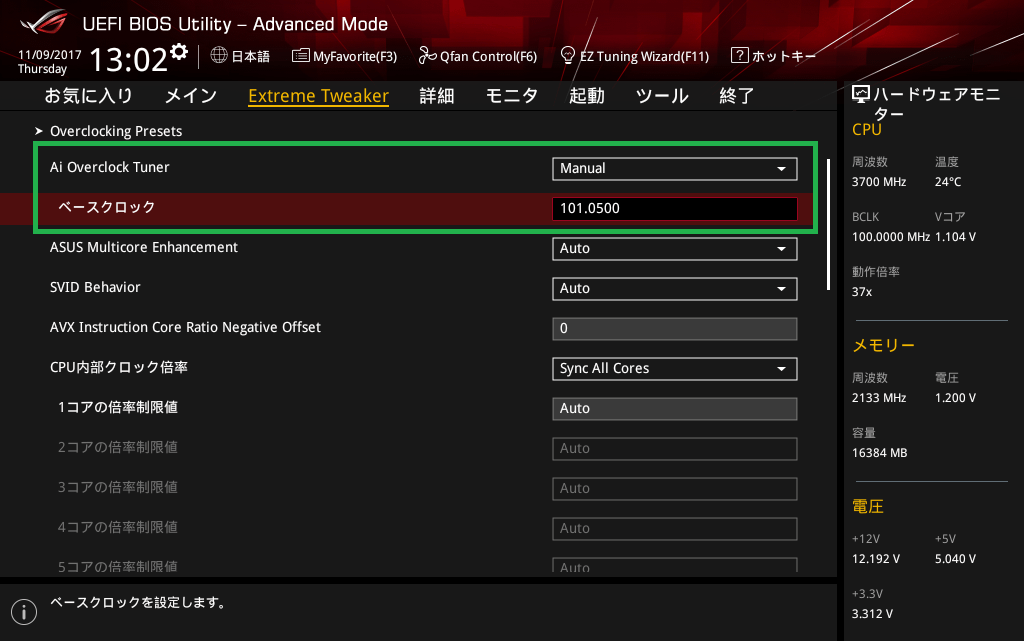
Task: Click AVX Instruction Core Ratio Negative Offset field
Action: 675,329
